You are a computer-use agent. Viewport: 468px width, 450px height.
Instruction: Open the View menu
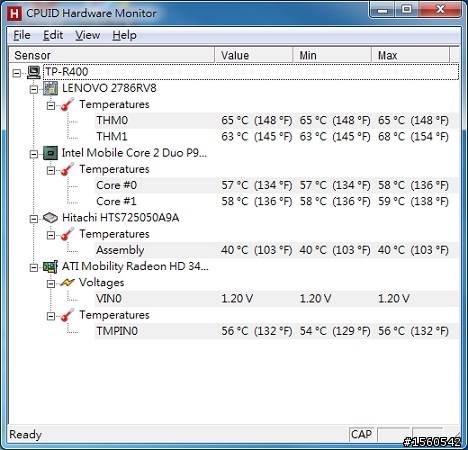(x=87, y=35)
